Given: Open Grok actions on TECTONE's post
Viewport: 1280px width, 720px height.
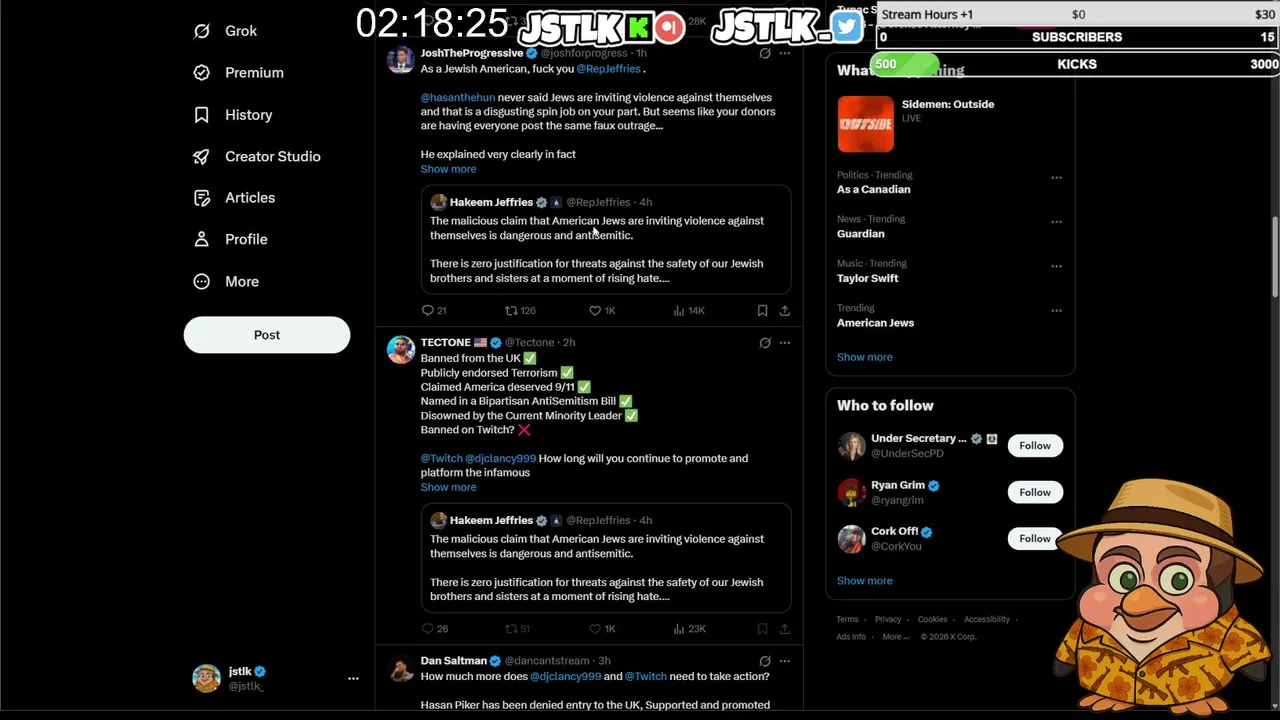Looking at the screenshot, I should tap(765, 343).
